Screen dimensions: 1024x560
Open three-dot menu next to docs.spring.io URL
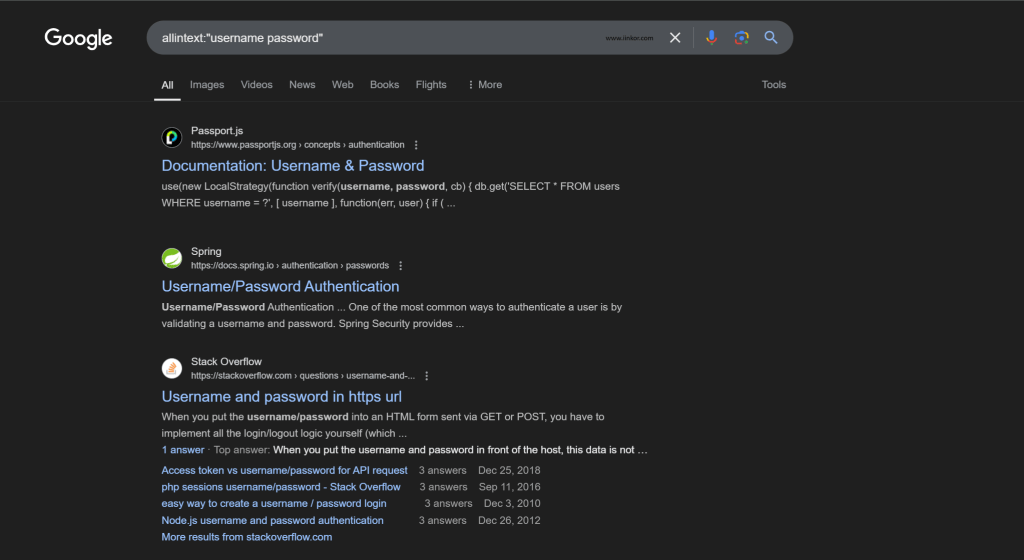coord(400,266)
